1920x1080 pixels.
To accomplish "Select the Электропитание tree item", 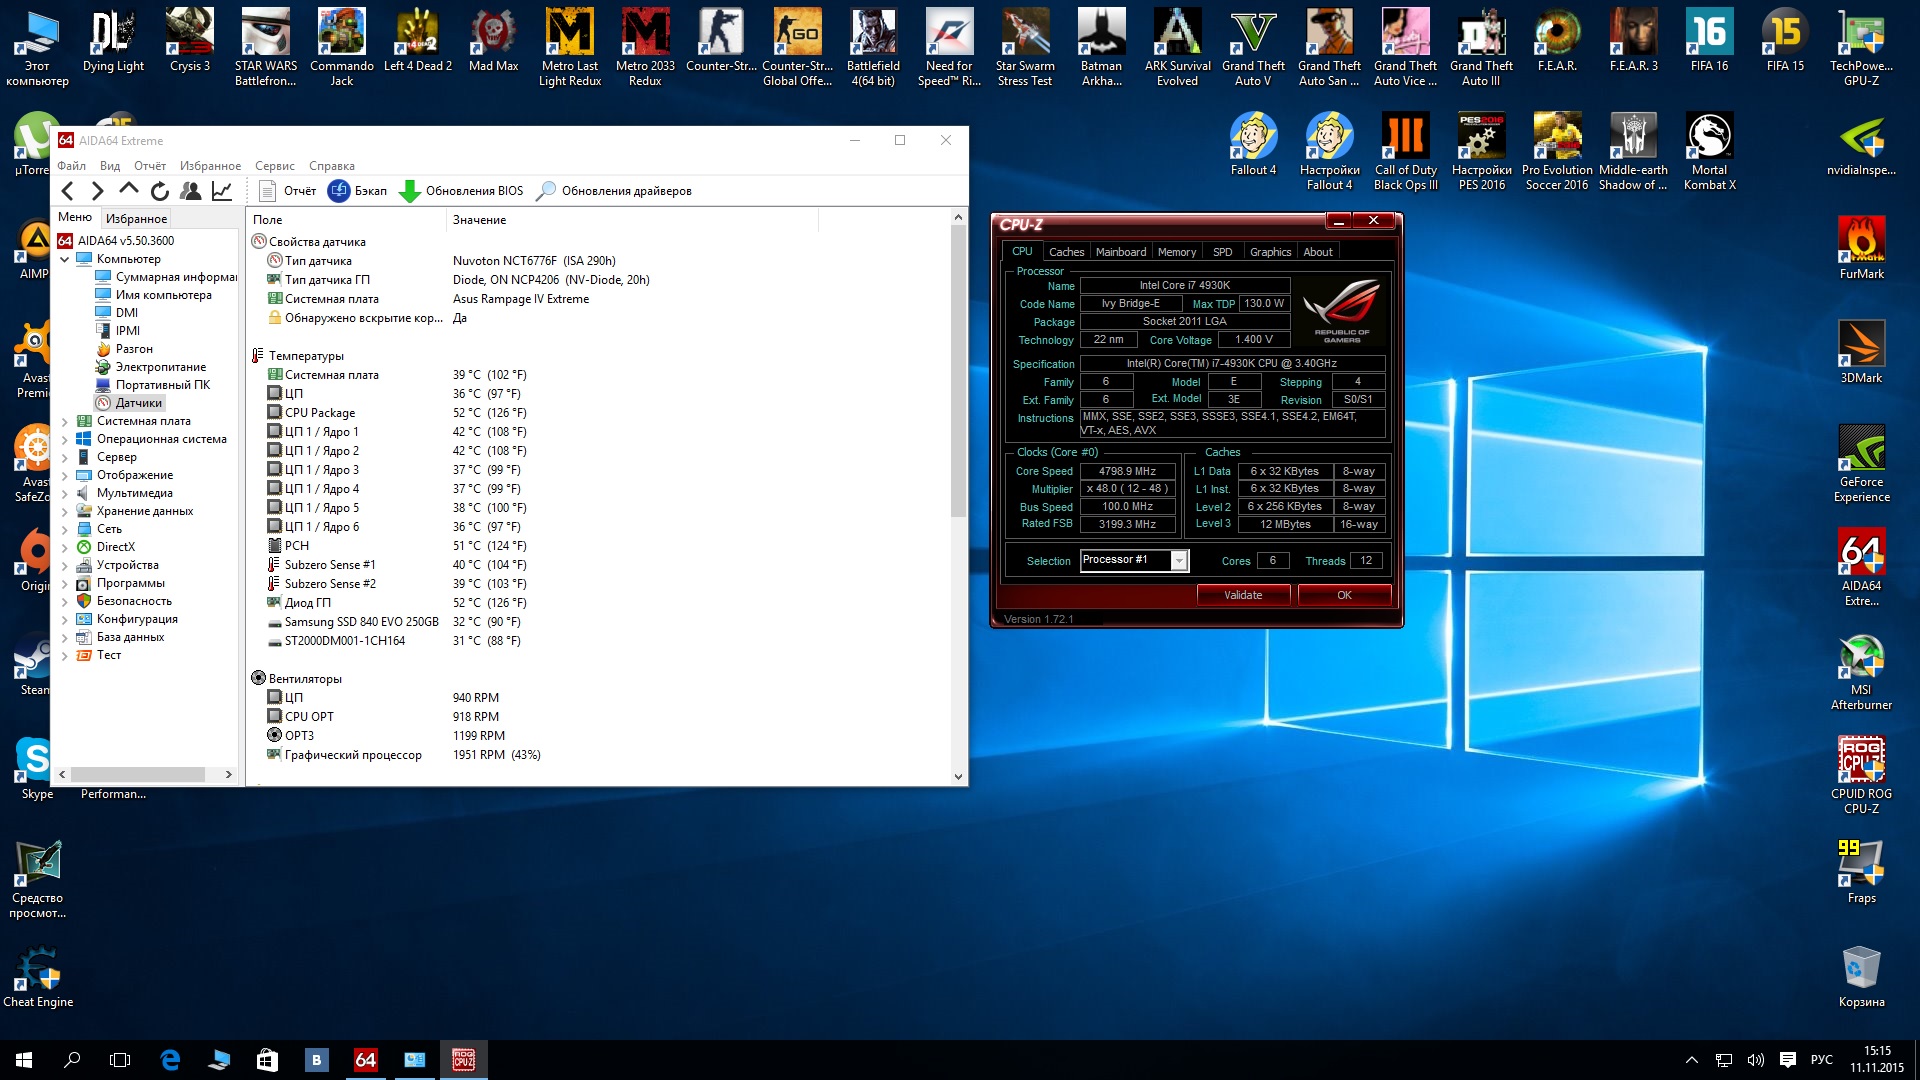I will pos(160,367).
